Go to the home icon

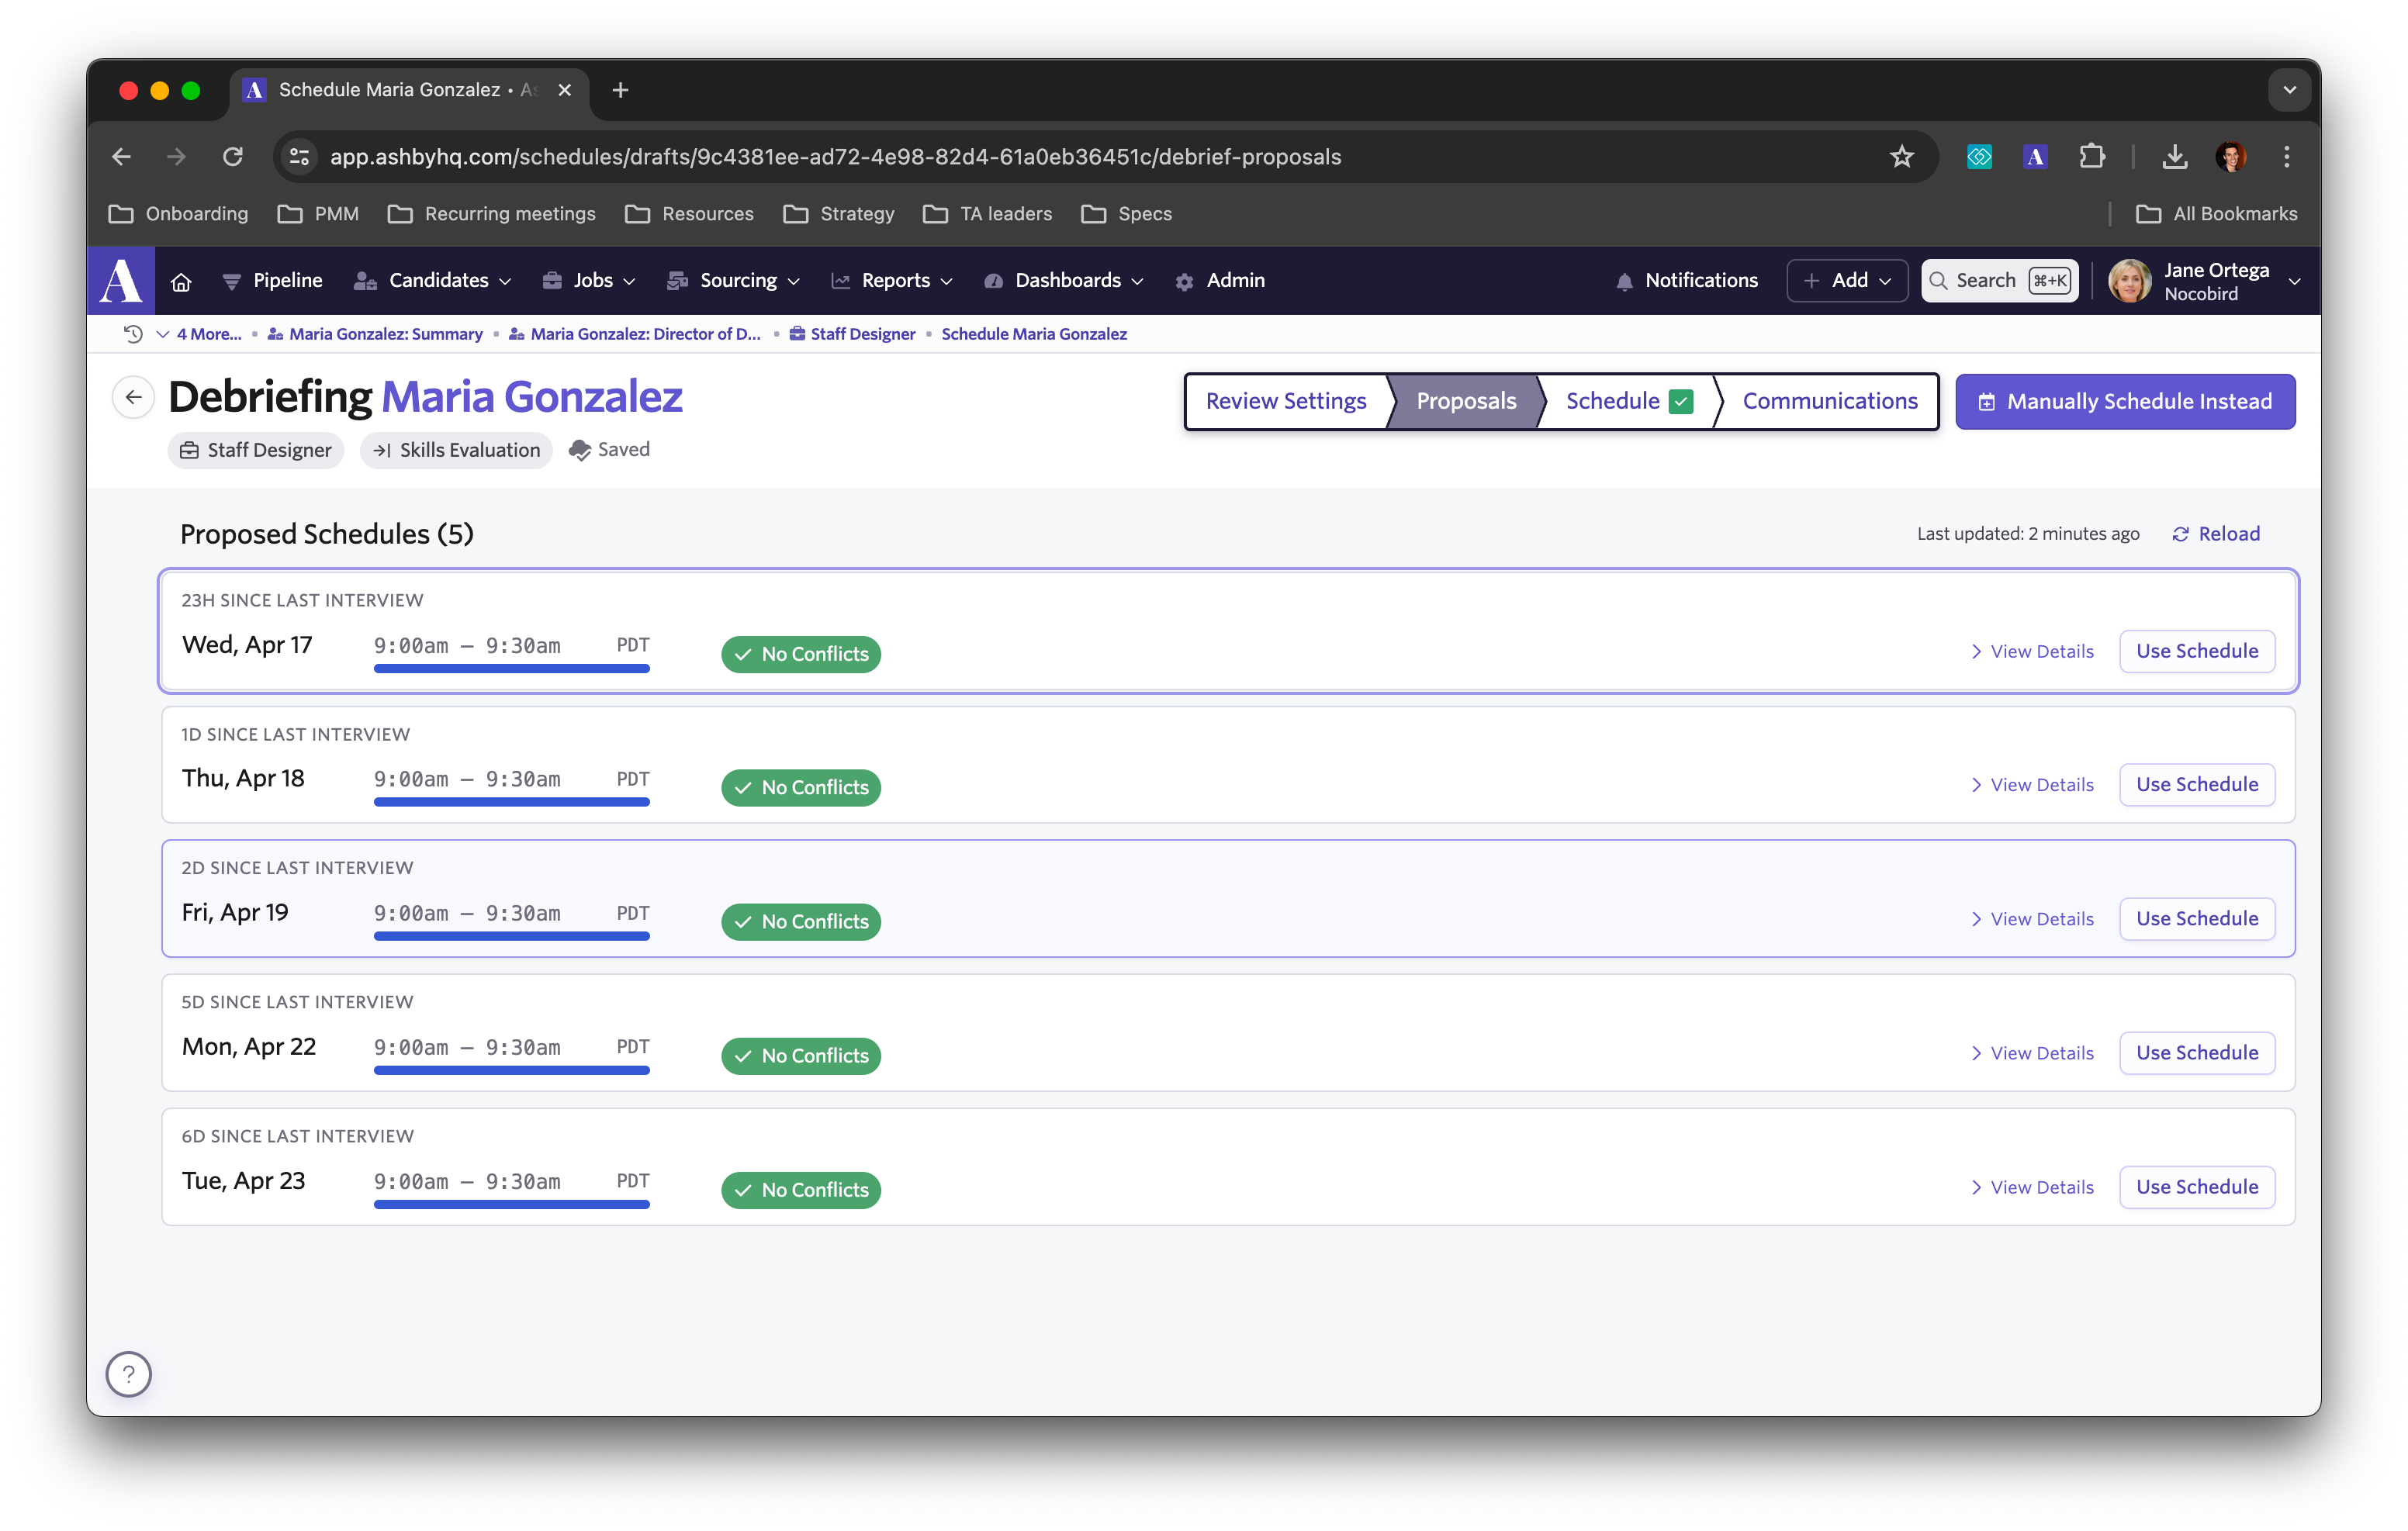click(181, 282)
